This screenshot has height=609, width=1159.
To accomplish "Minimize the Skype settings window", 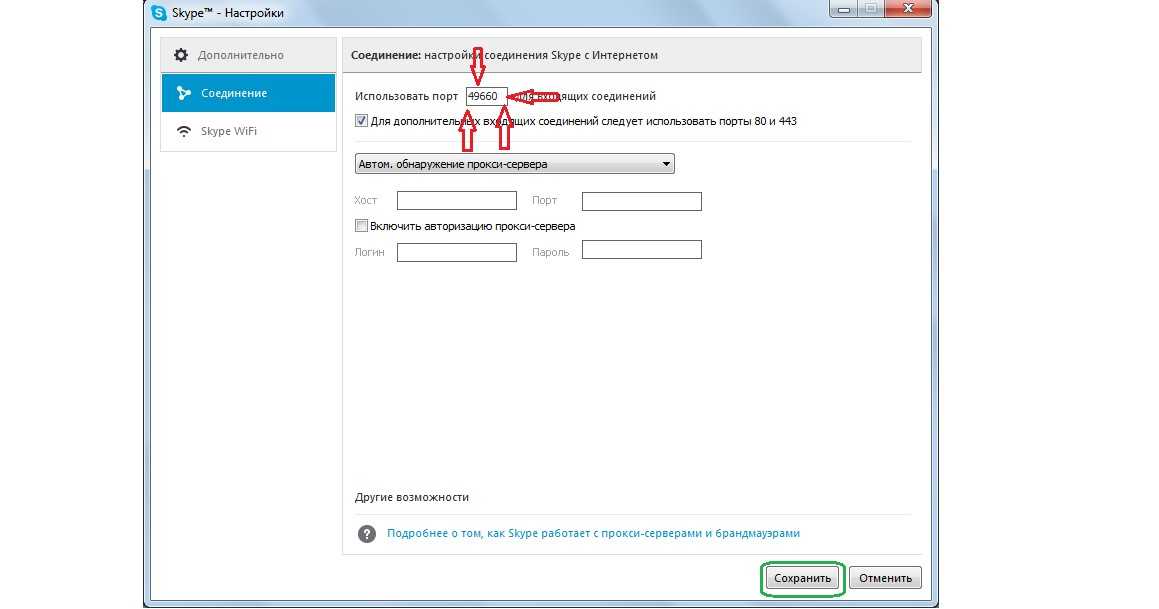I will 843,9.
